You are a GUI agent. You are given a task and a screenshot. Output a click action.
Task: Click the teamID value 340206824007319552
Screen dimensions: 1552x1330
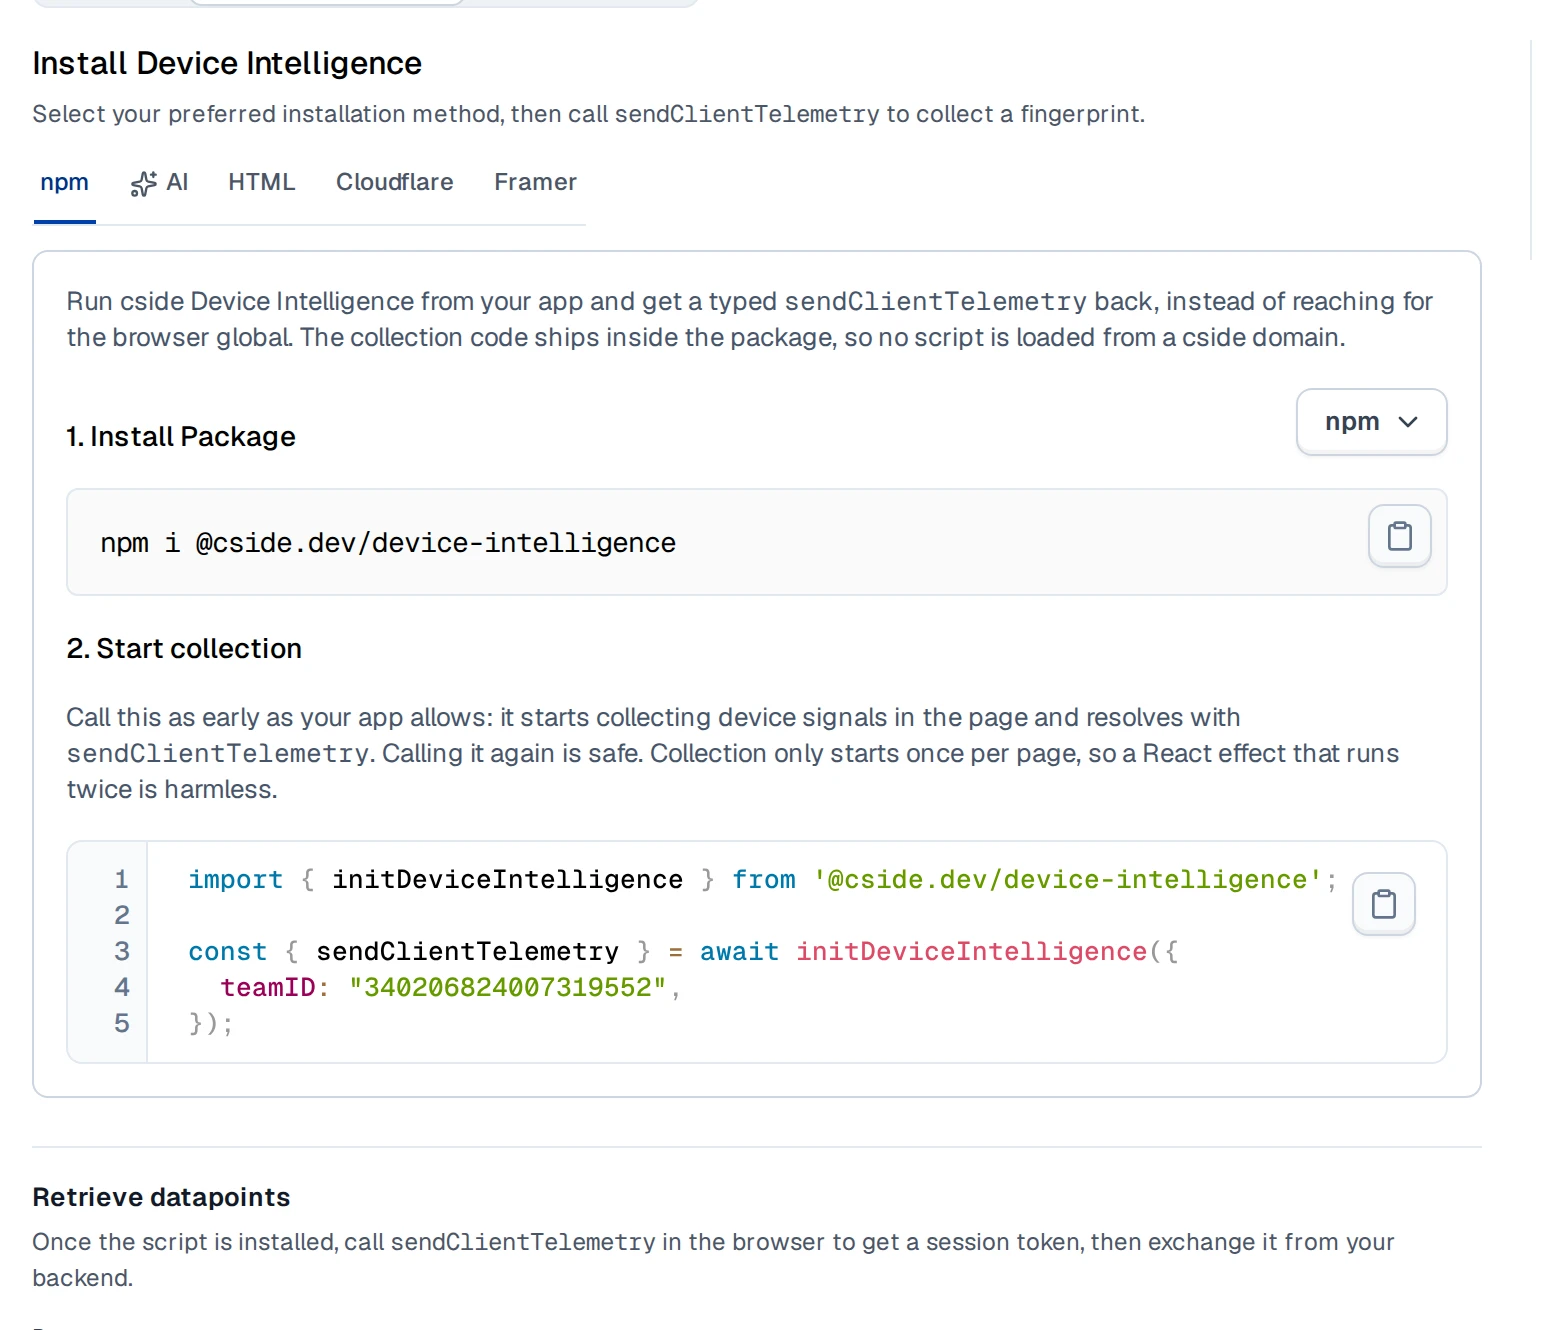(x=507, y=988)
